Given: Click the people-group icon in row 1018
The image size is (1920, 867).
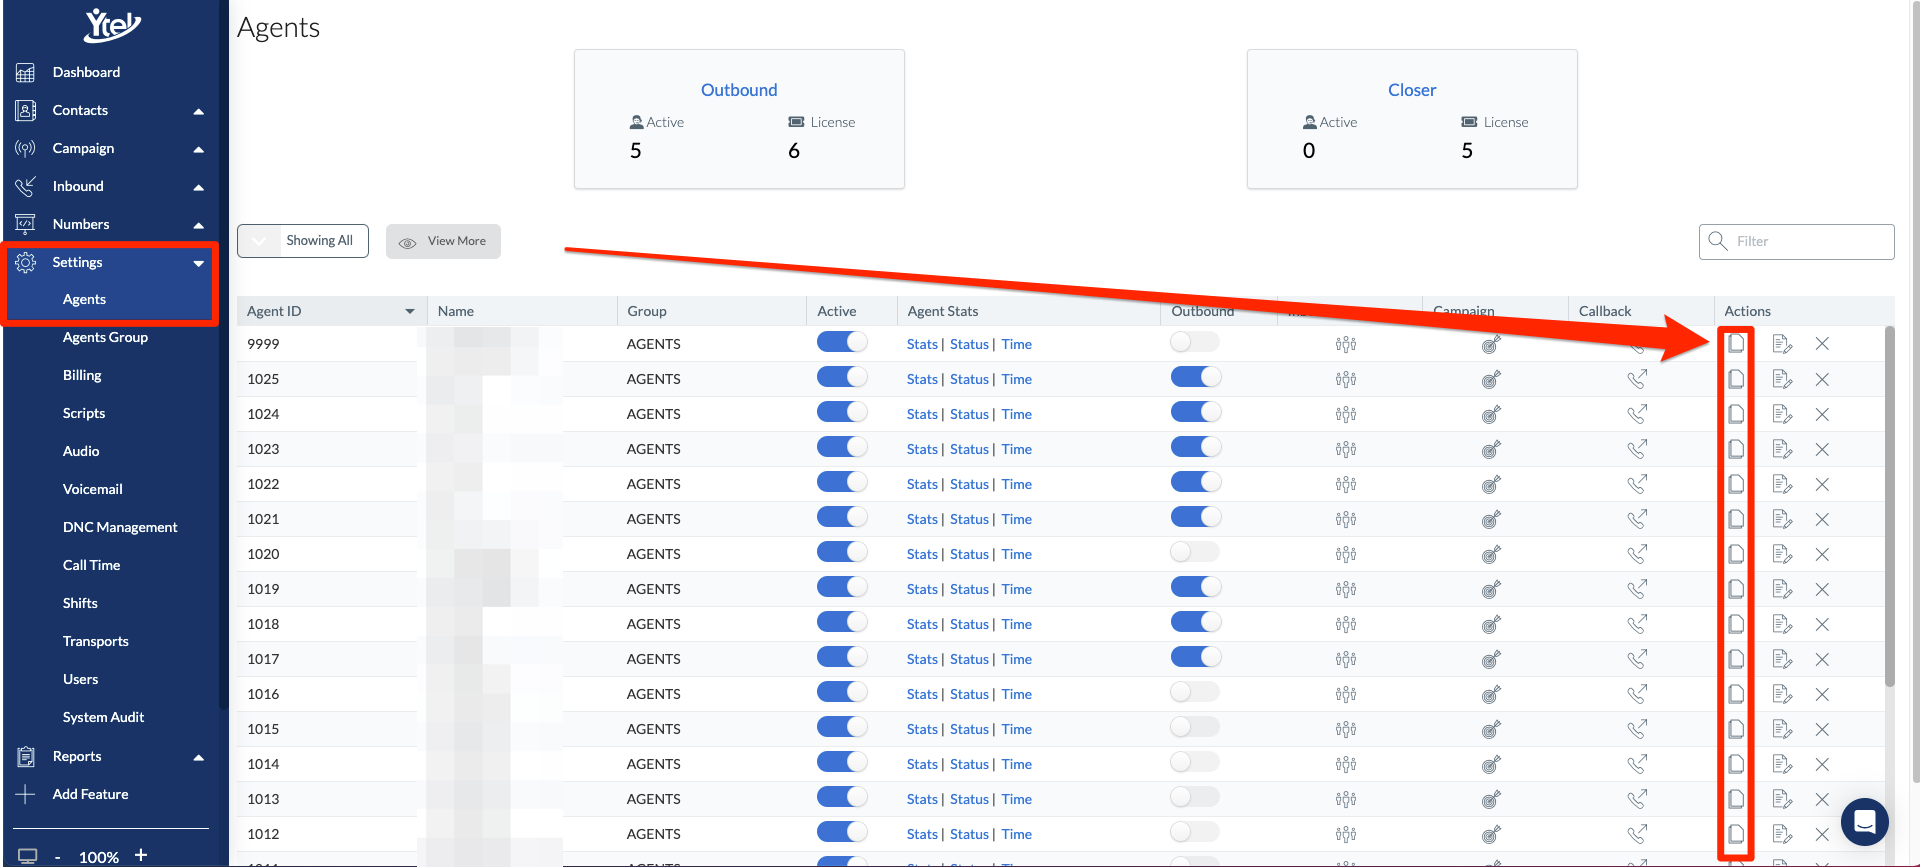Looking at the screenshot, I should pos(1346,624).
